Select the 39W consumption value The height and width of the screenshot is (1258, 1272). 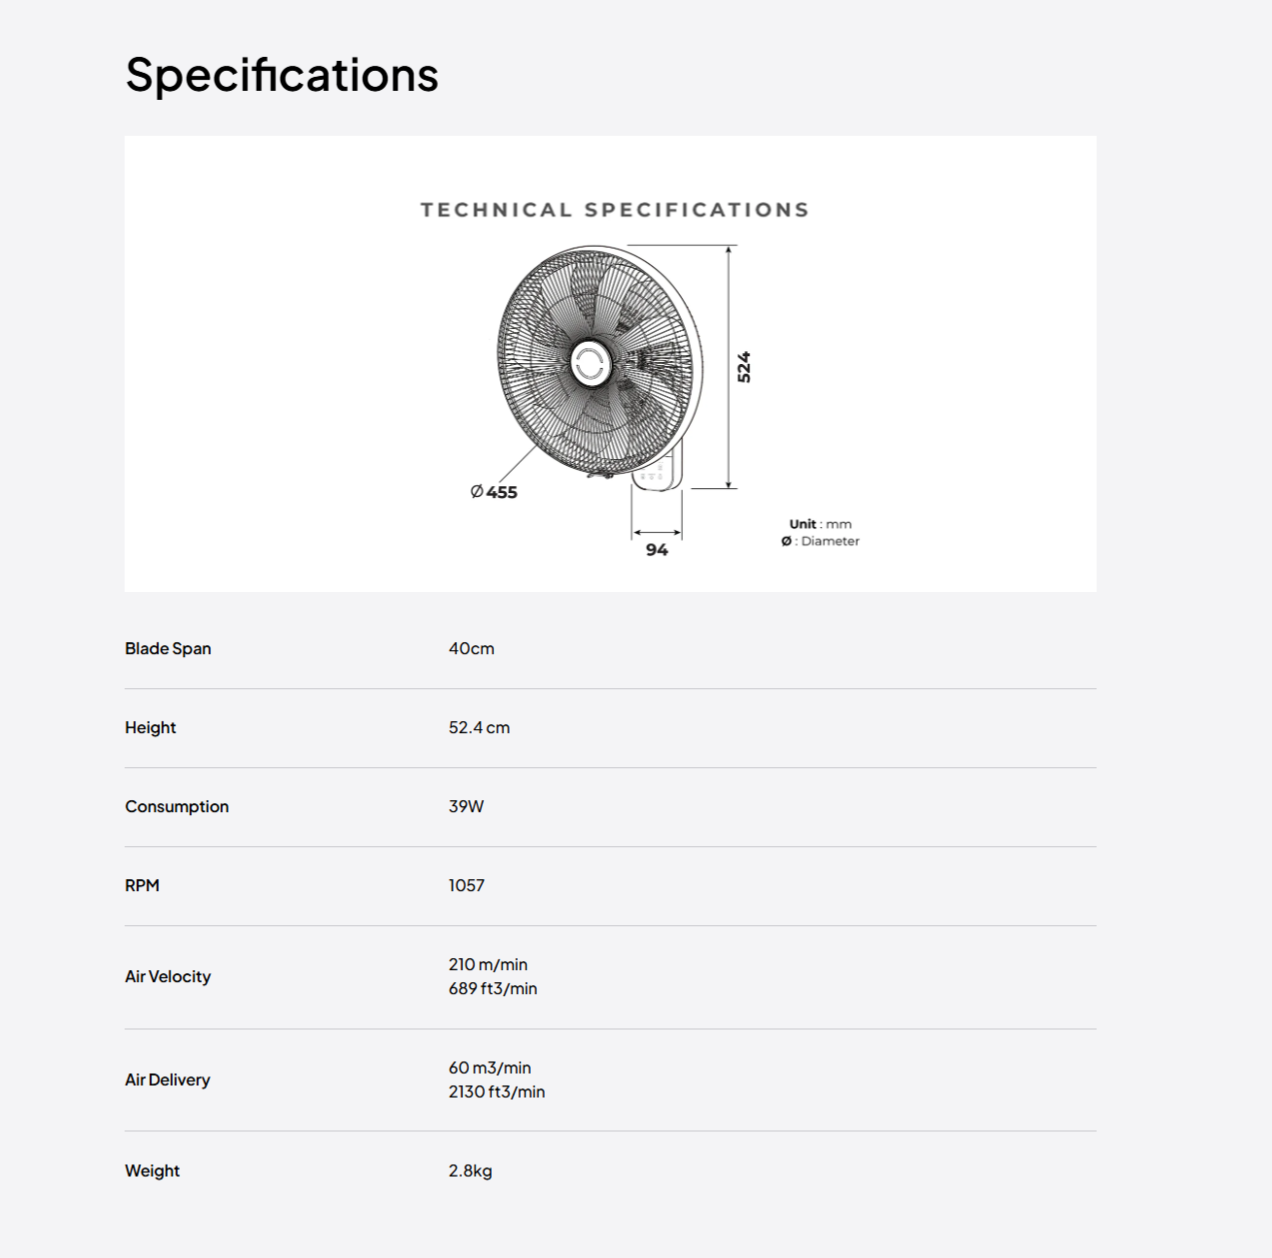466,806
